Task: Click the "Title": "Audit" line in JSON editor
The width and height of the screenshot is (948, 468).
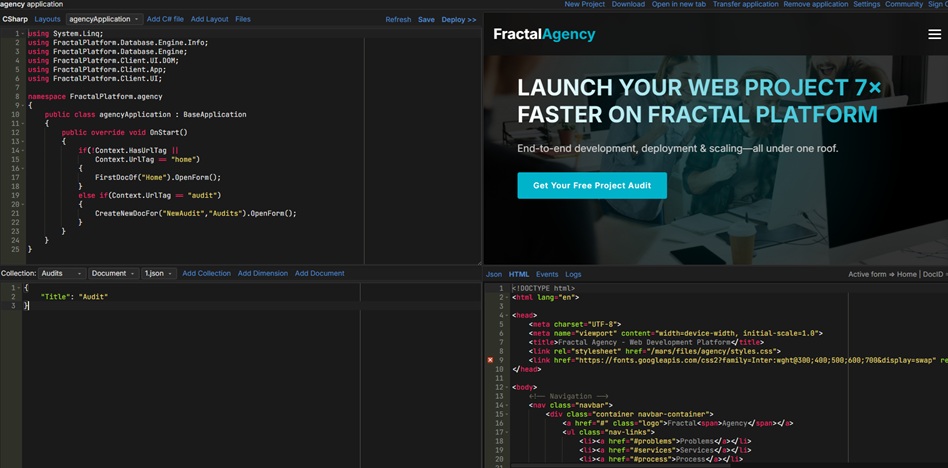Action: [74, 297]
